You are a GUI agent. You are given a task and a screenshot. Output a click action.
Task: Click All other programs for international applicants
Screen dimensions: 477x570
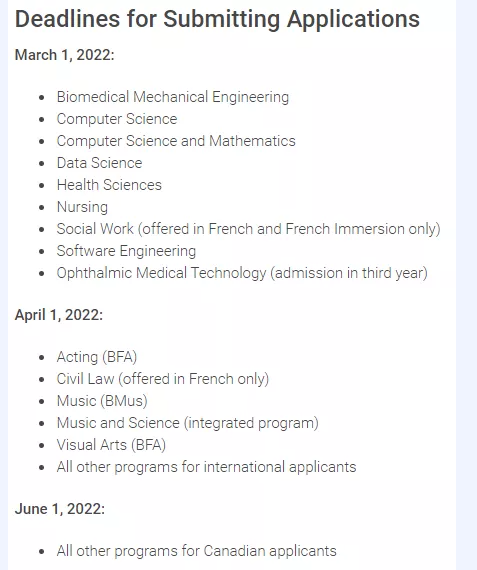207,467
